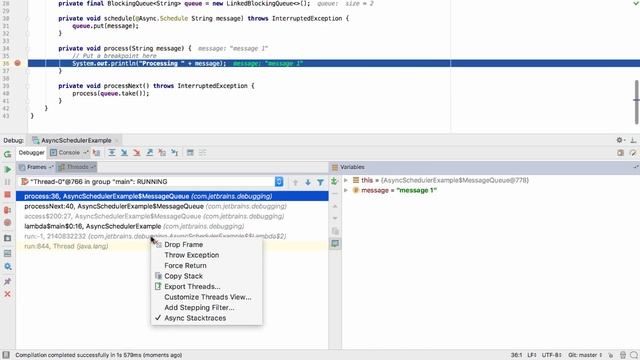Restore Variables panel layout icon

pos(636,167)
